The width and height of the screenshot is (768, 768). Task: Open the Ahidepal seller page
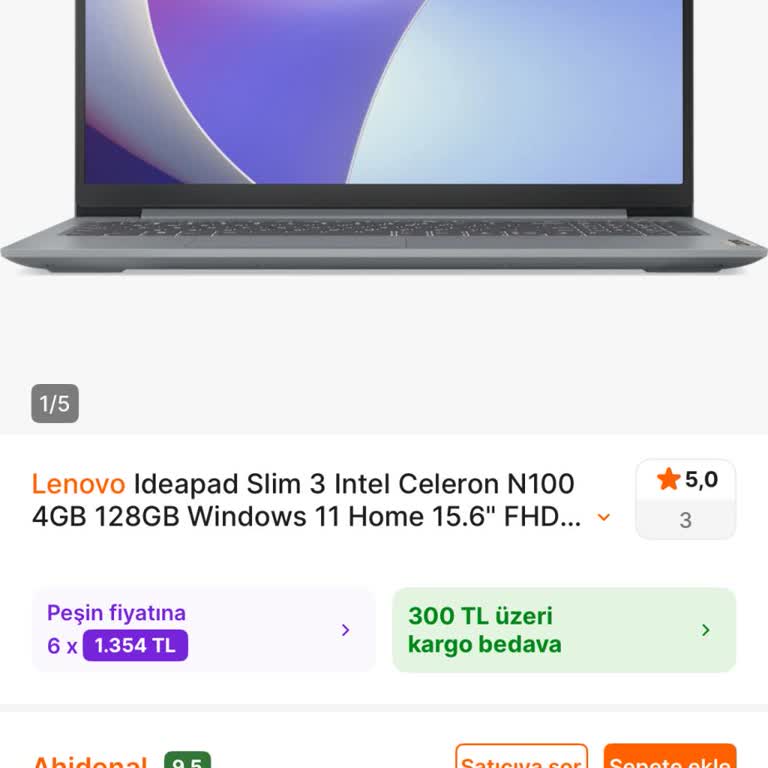[x=89, y=762]
